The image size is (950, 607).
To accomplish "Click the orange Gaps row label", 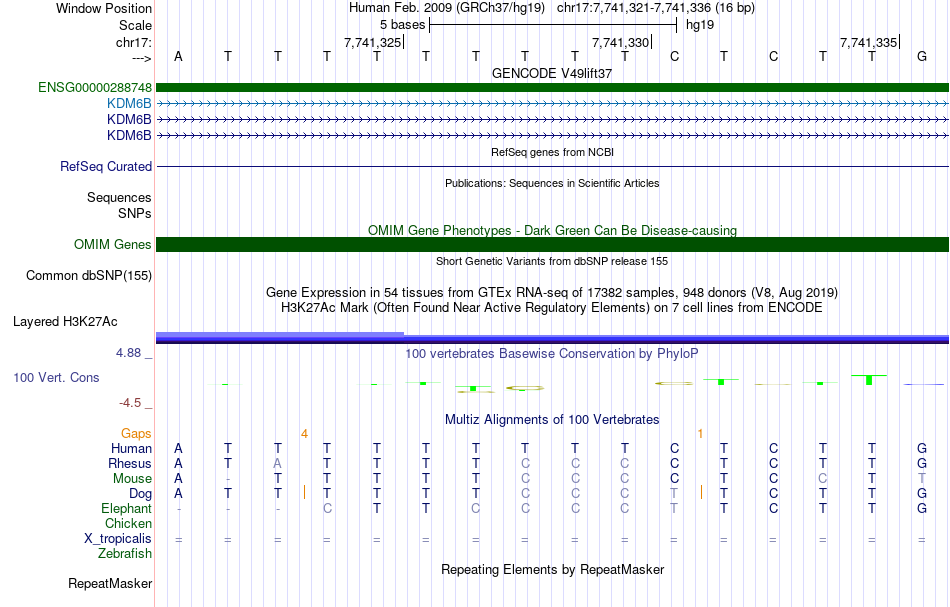I will 136,433.
